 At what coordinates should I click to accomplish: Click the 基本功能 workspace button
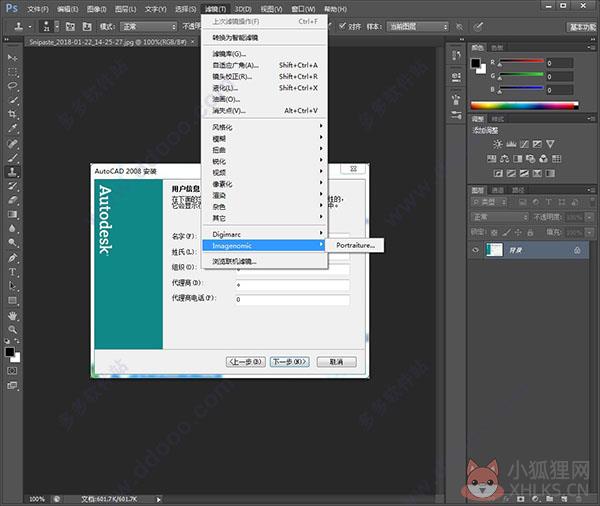tap(582, 27)
